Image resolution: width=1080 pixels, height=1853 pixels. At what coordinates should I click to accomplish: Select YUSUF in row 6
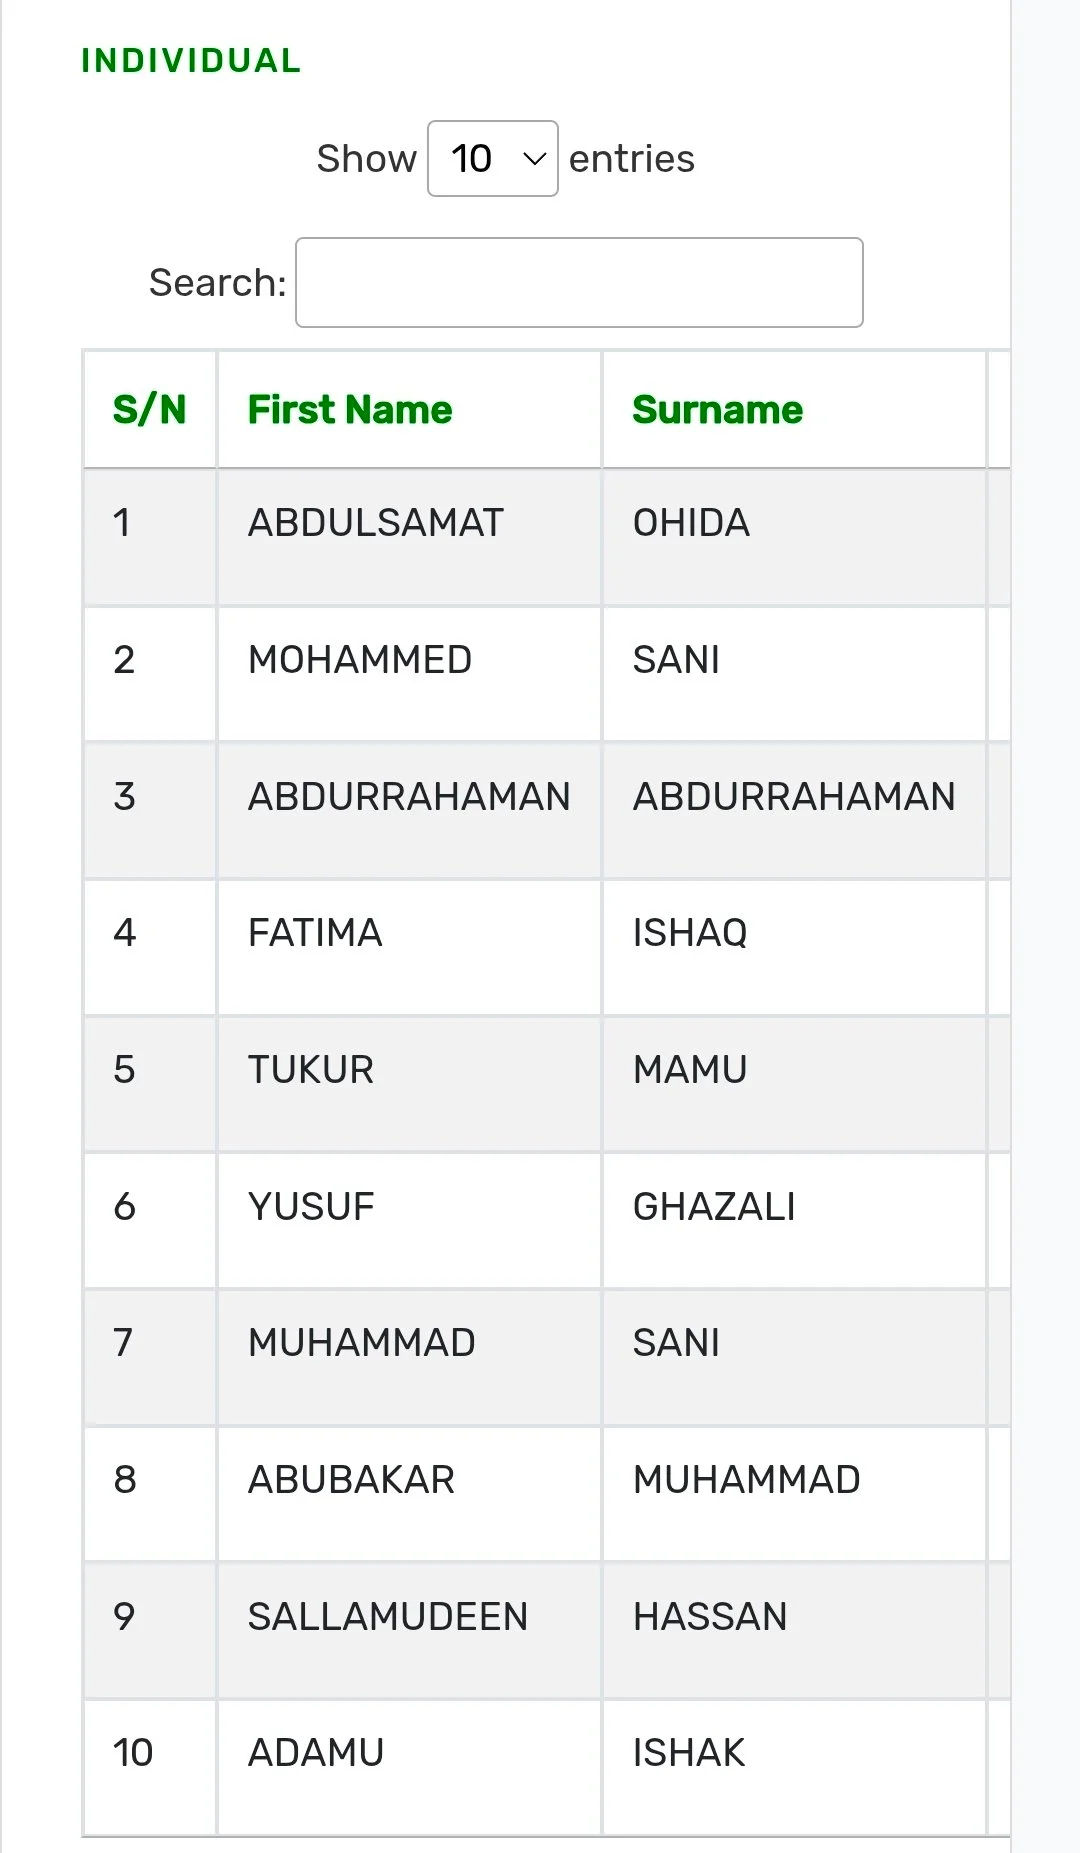[x=311, y=1207]
